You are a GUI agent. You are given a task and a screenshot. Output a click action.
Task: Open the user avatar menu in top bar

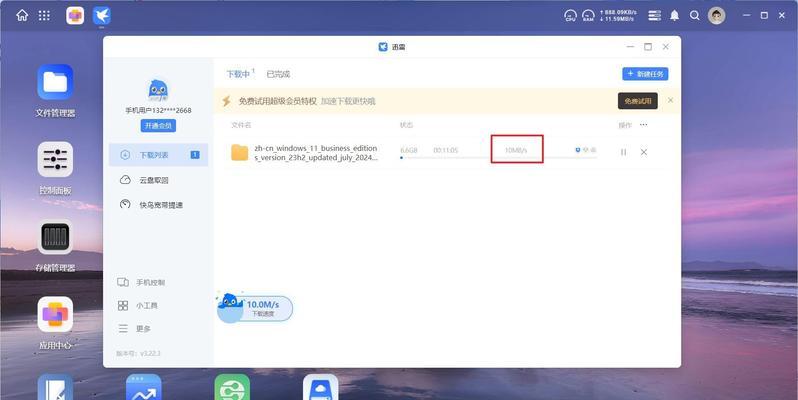[717, 16]
